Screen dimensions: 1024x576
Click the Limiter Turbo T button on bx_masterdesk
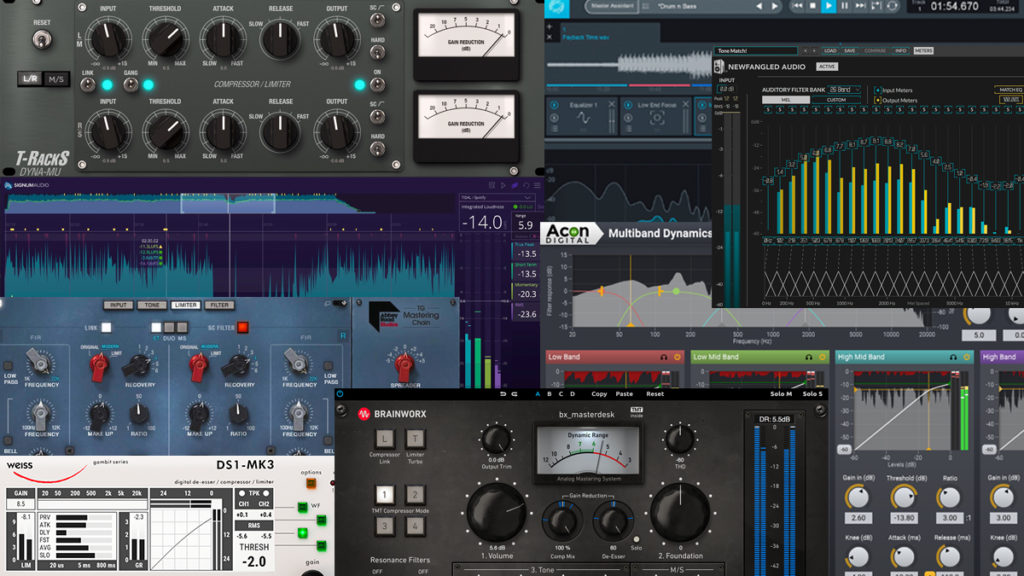pyautogui.click(x=415, y=439)
